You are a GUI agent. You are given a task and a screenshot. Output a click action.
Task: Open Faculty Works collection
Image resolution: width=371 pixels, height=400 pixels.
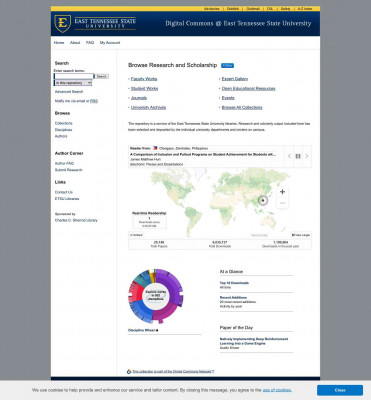tap(144, 79)
